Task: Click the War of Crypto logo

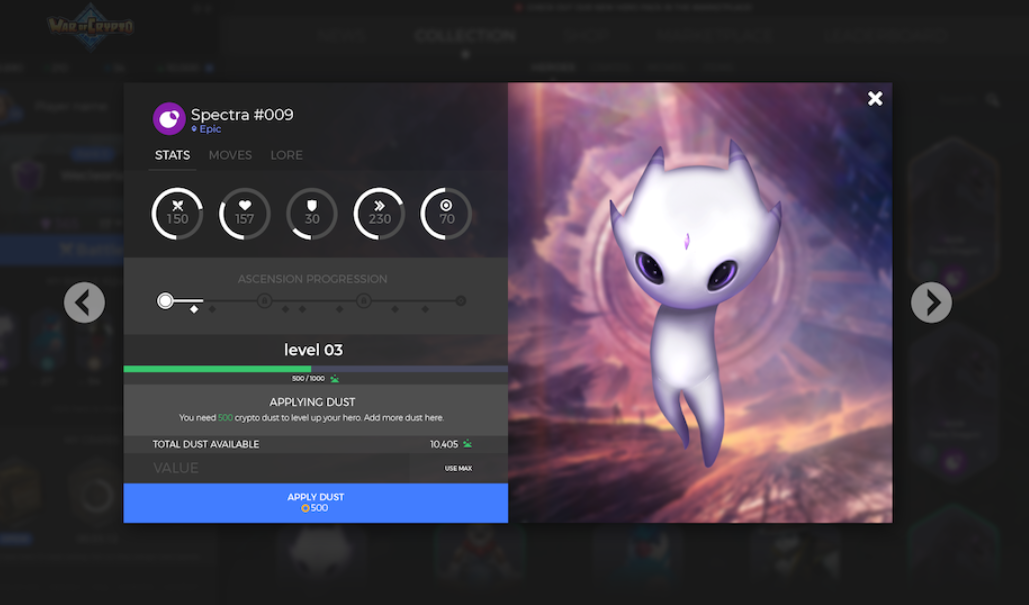Action: (x=91, y=26)
